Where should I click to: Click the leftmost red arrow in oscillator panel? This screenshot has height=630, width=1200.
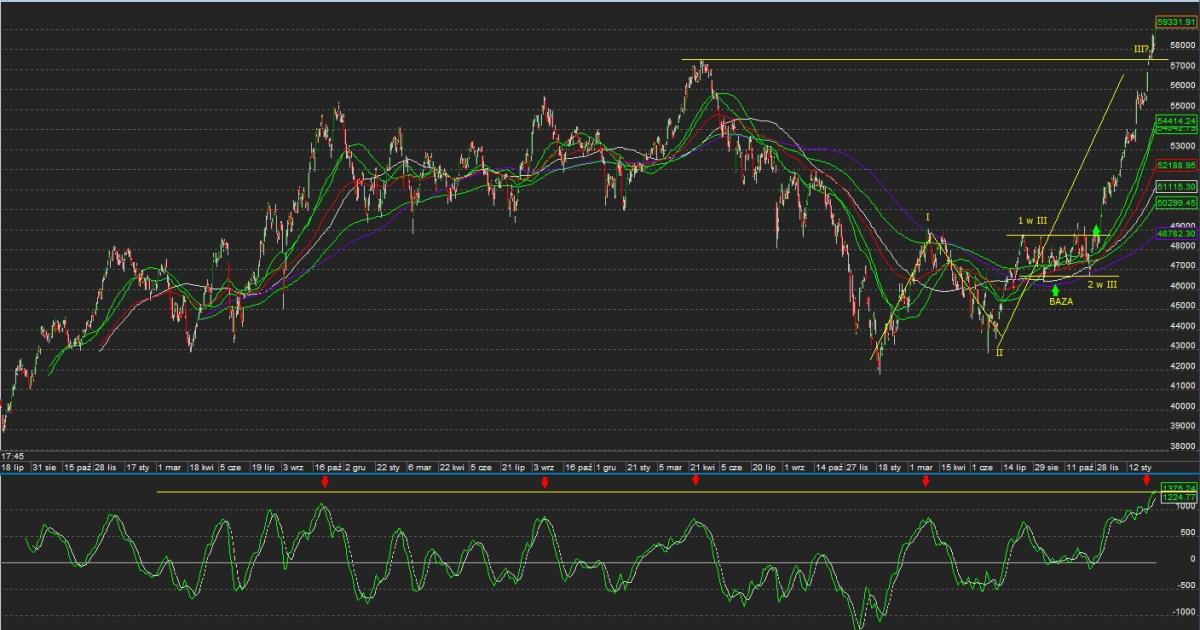(324, 482)
